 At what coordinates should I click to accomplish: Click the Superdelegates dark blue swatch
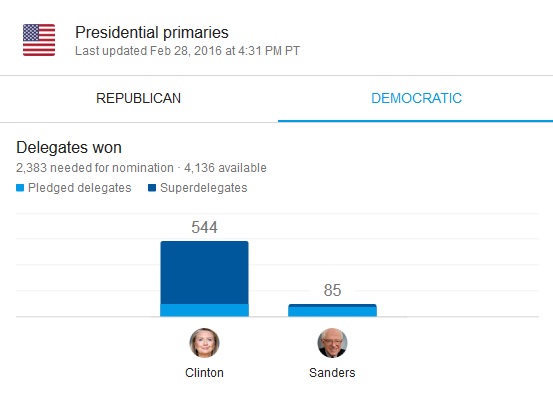point(152,188)
